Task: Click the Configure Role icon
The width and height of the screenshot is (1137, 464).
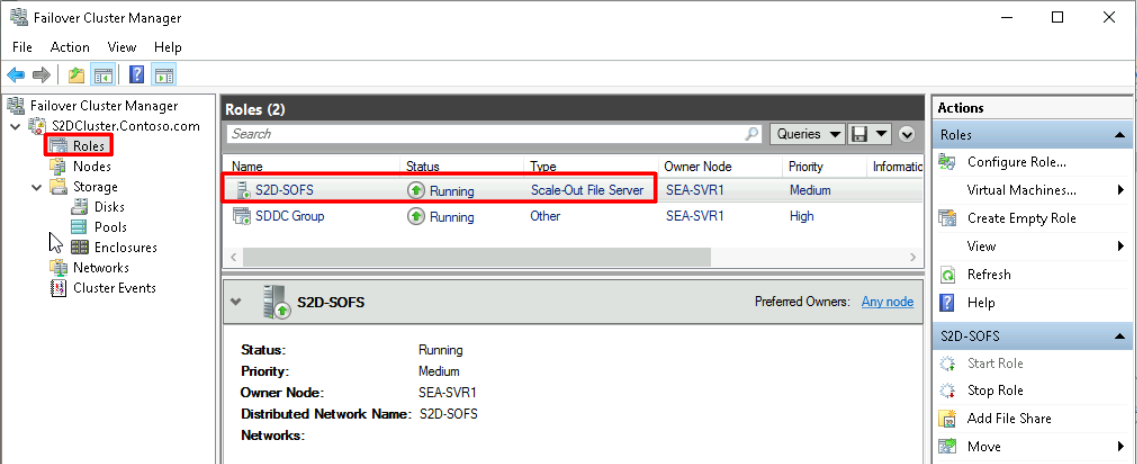Action: click(947, 162)
